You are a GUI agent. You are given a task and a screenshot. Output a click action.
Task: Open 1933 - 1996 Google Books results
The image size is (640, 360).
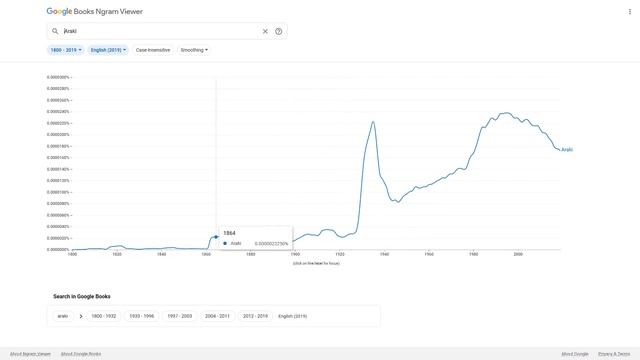point(142,316)
